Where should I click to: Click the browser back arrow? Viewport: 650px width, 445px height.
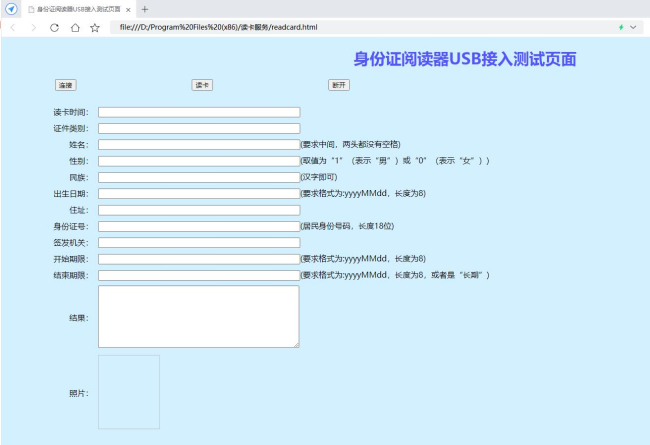pyautogui.click(x=13, y=27)
